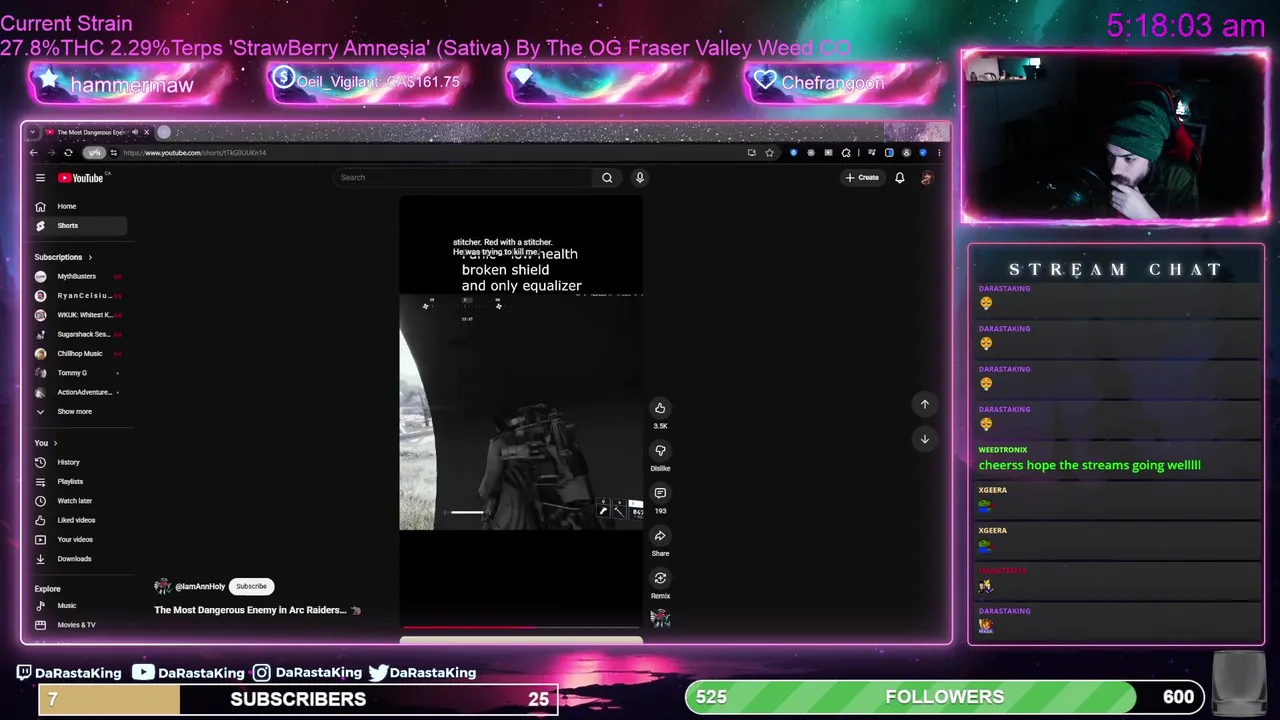Close the YouTube browser tab
This screenshot has height=720, width=1280.
(146, 132)
